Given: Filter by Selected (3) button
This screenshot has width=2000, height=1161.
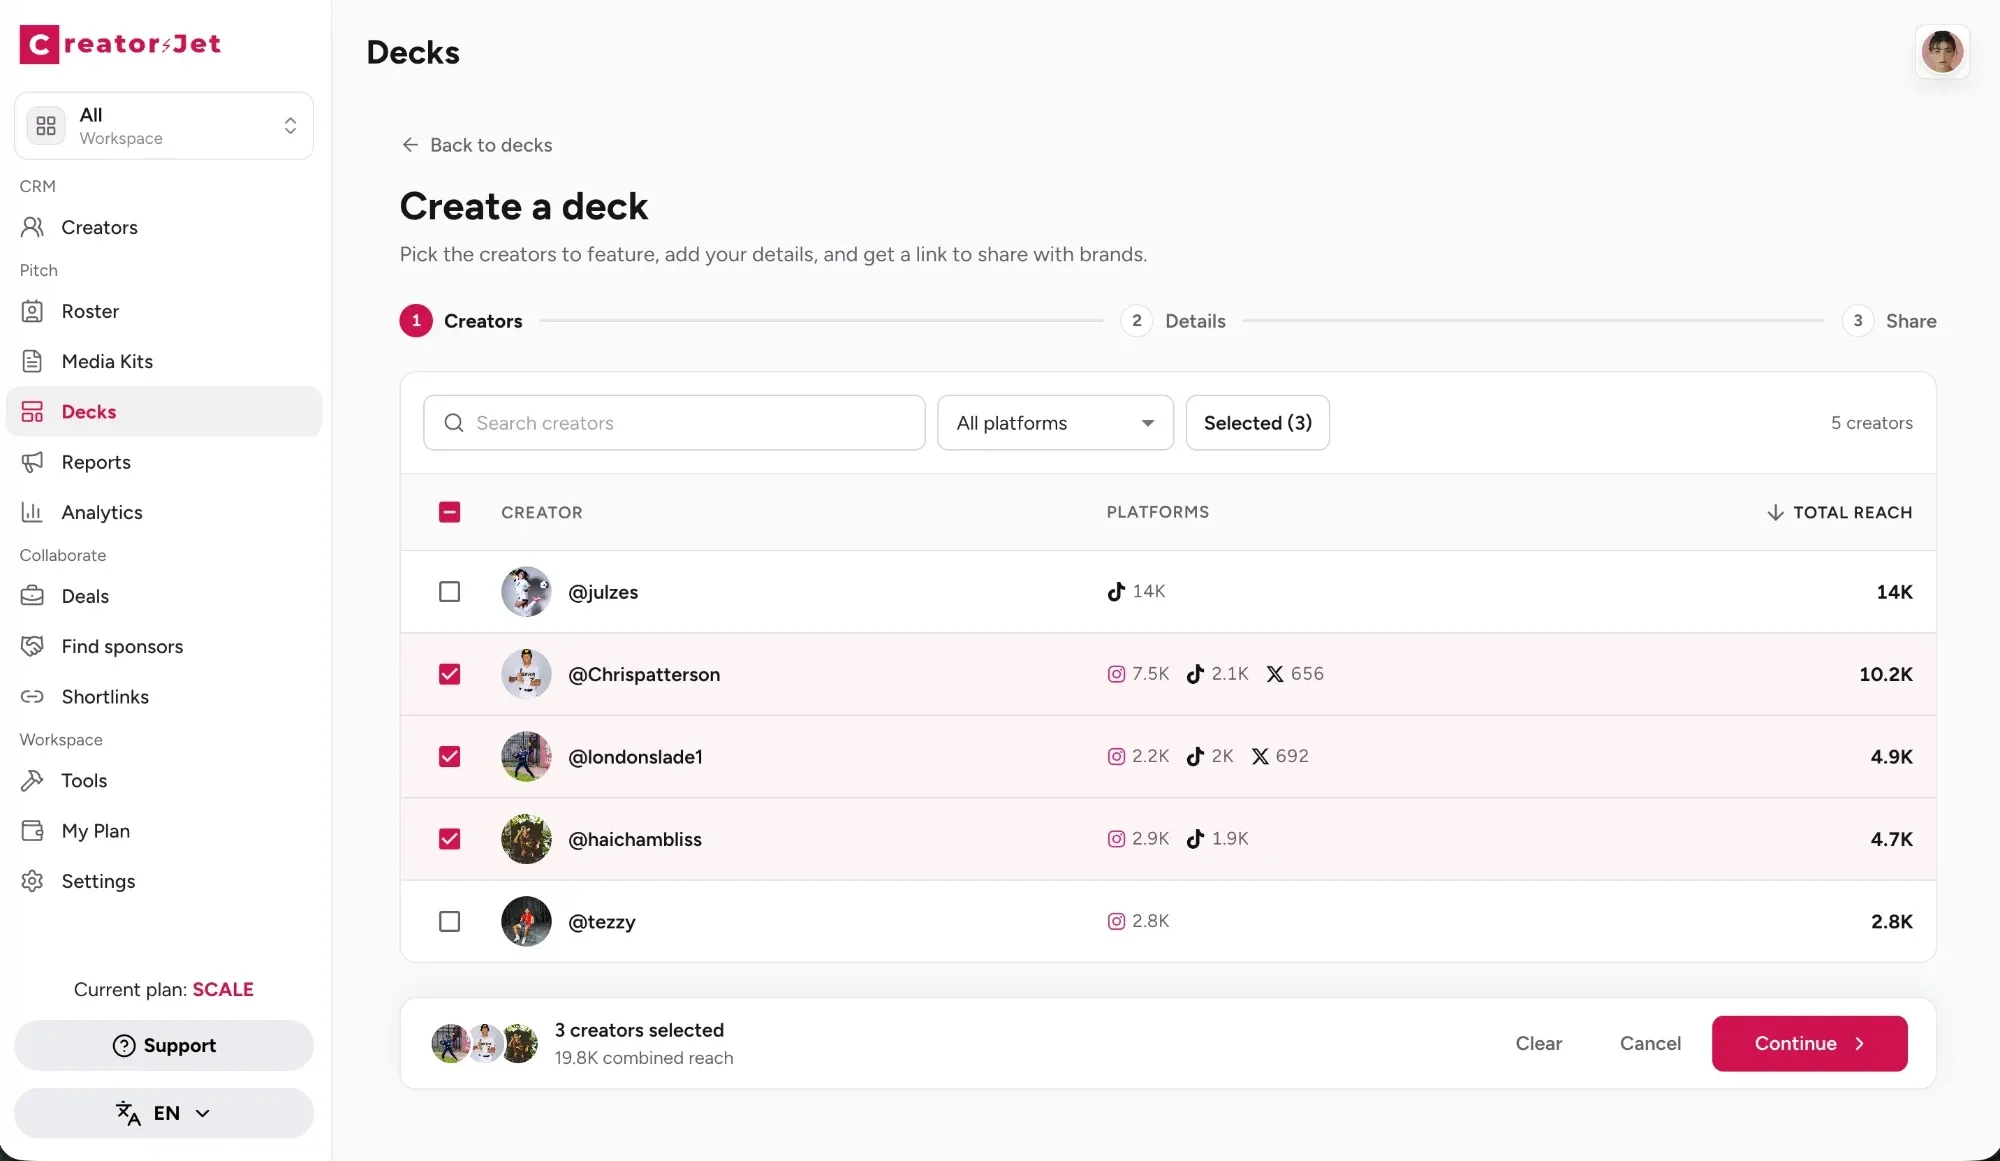Looking at the screenshot, I should 1257,423.
